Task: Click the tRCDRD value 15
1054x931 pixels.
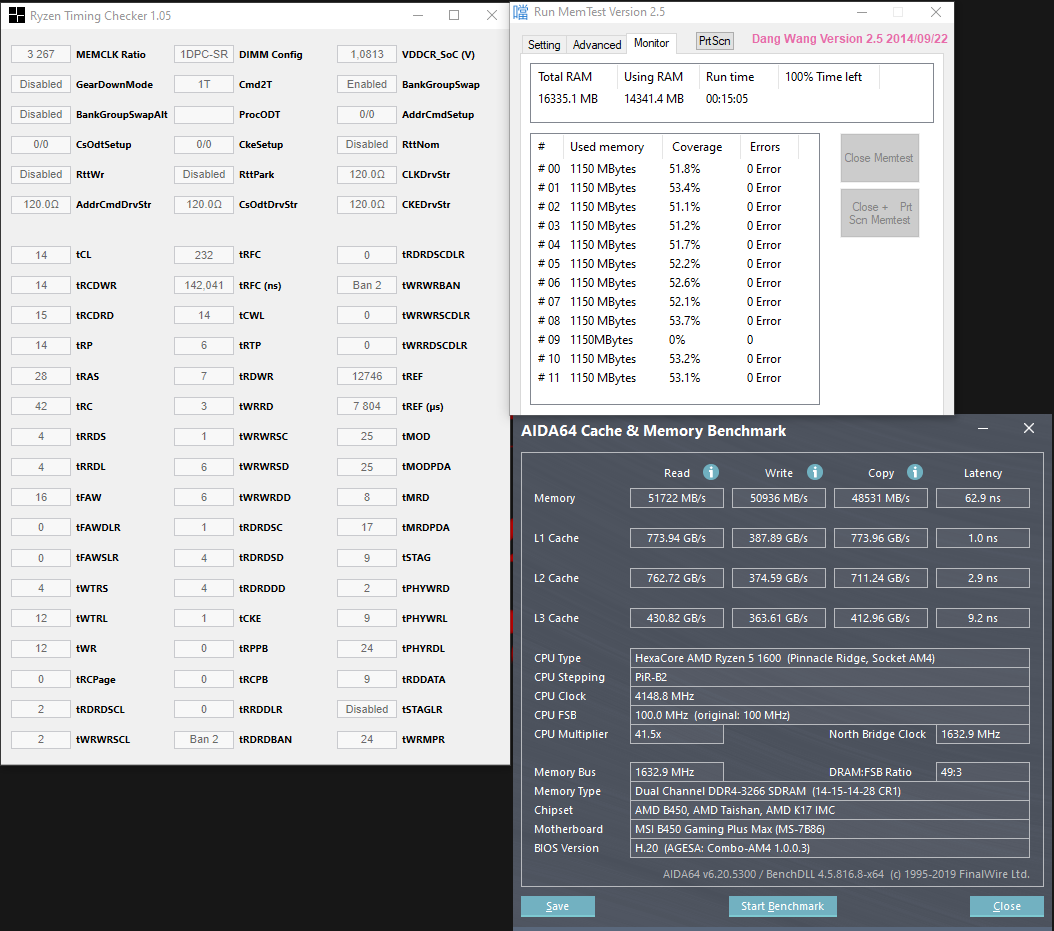Action: click(x=41, y=315)
